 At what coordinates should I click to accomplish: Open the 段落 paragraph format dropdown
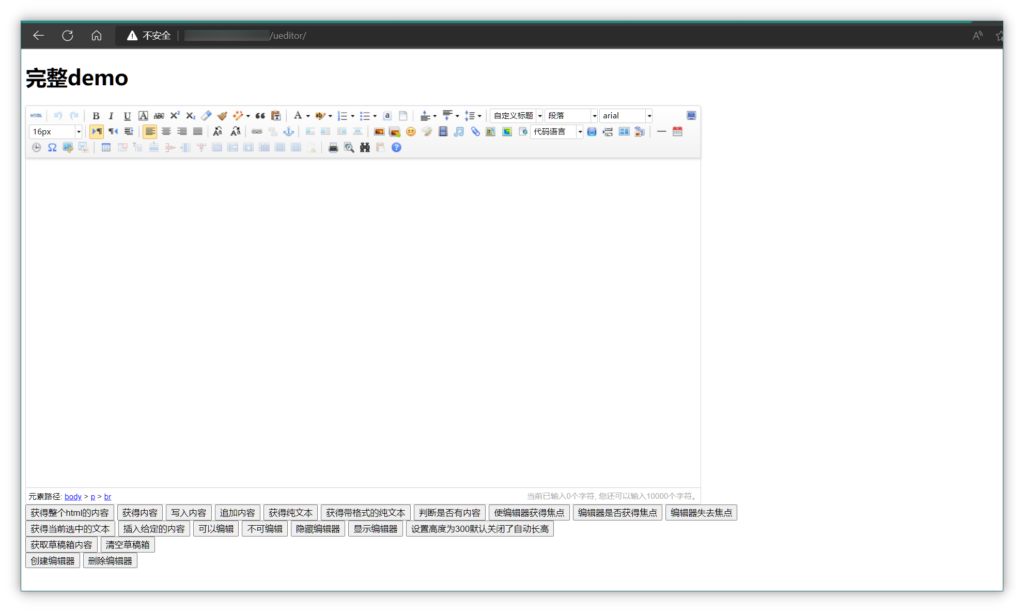[x=571, y=116]
